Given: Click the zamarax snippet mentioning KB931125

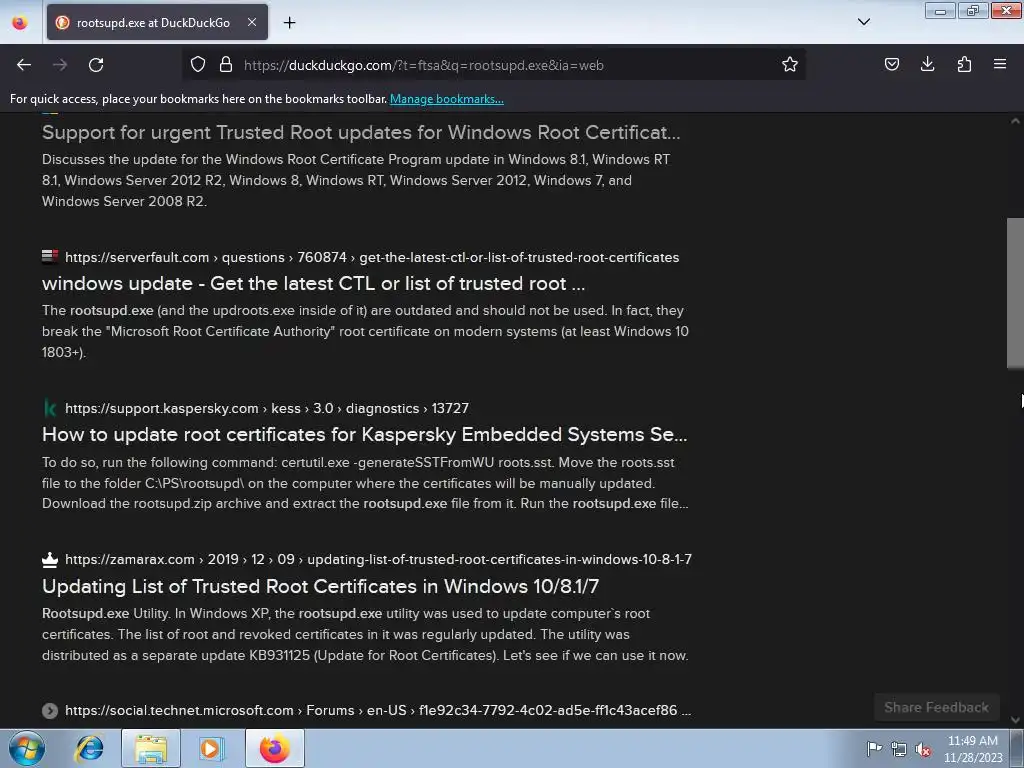Looking at the screenshot, I should [365, 634].
